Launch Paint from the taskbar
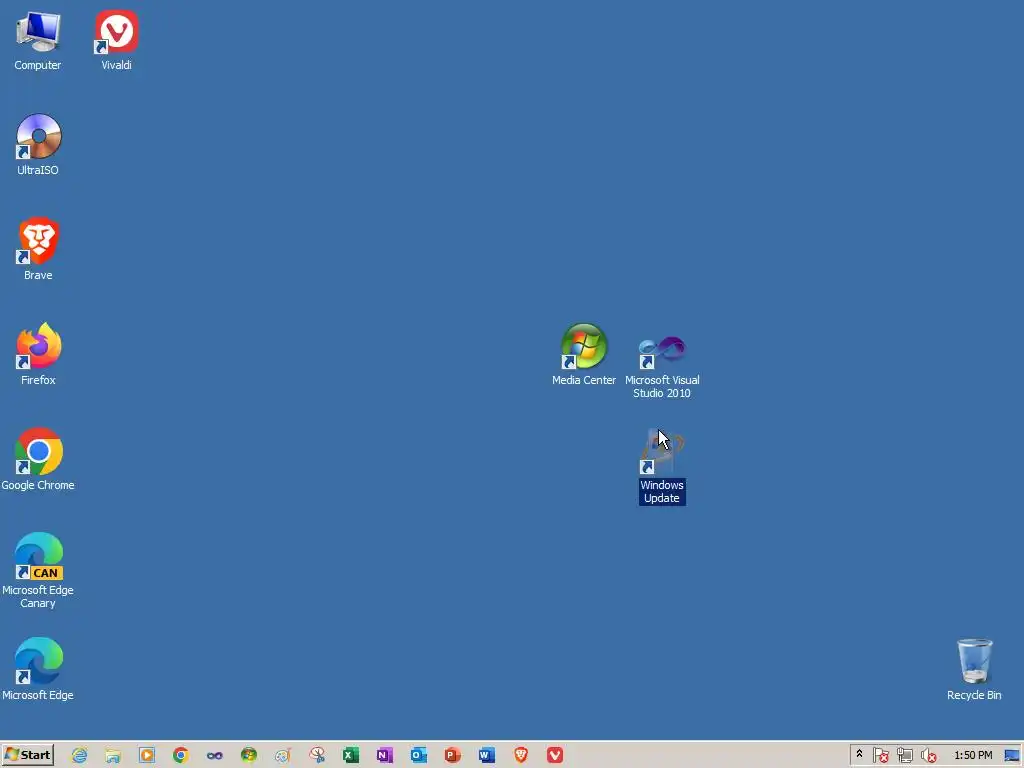The height and width of the screenshot is (768, 1024). coord(283,756)
